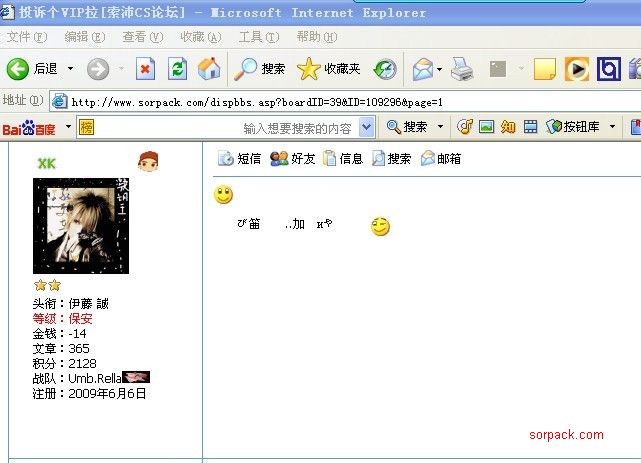Viewport: 641px width, 463px height.
Task: Click the Back (后退) button
Action: pyautogui.click(x=33, y=69)
